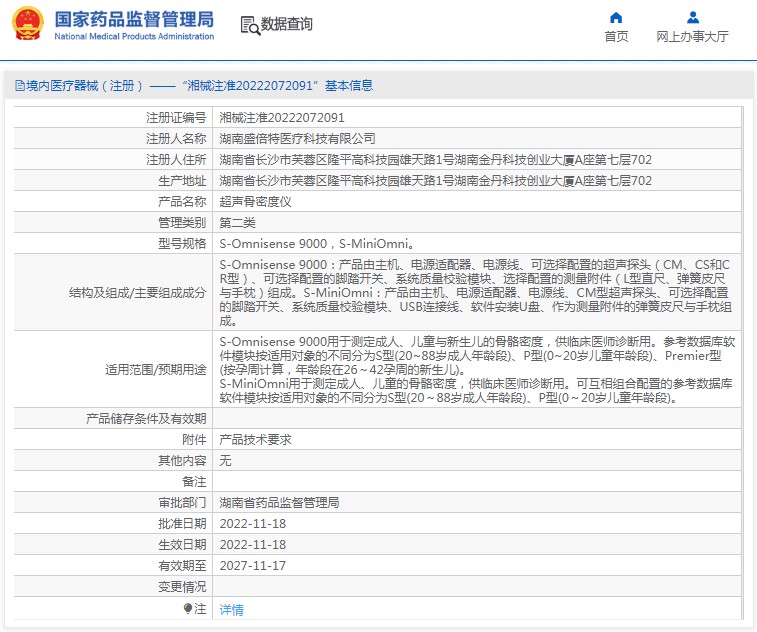Open the 首页 navigation item
This screenshot has height=632, width=757.
point(616,36)
